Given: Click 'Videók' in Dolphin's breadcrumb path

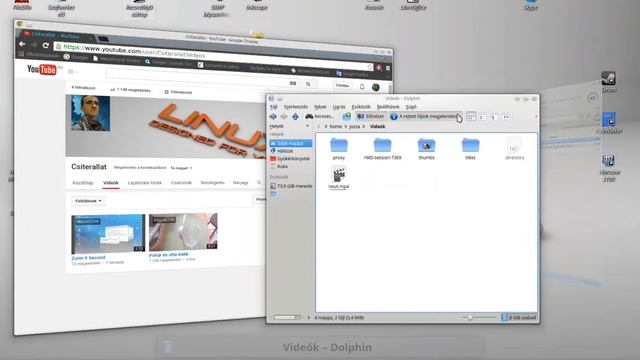Looking at the screenshot, I should [x=378, y=127].
